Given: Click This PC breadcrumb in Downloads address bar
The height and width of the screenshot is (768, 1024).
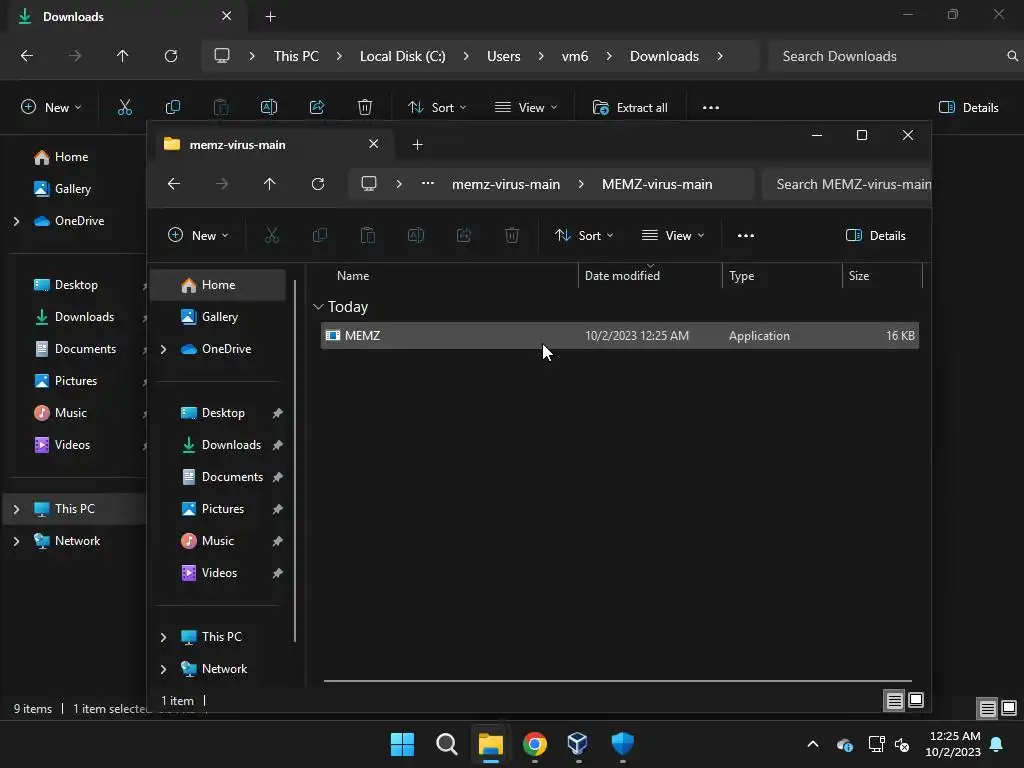Looking at the screenshot, I should [296, 56].
